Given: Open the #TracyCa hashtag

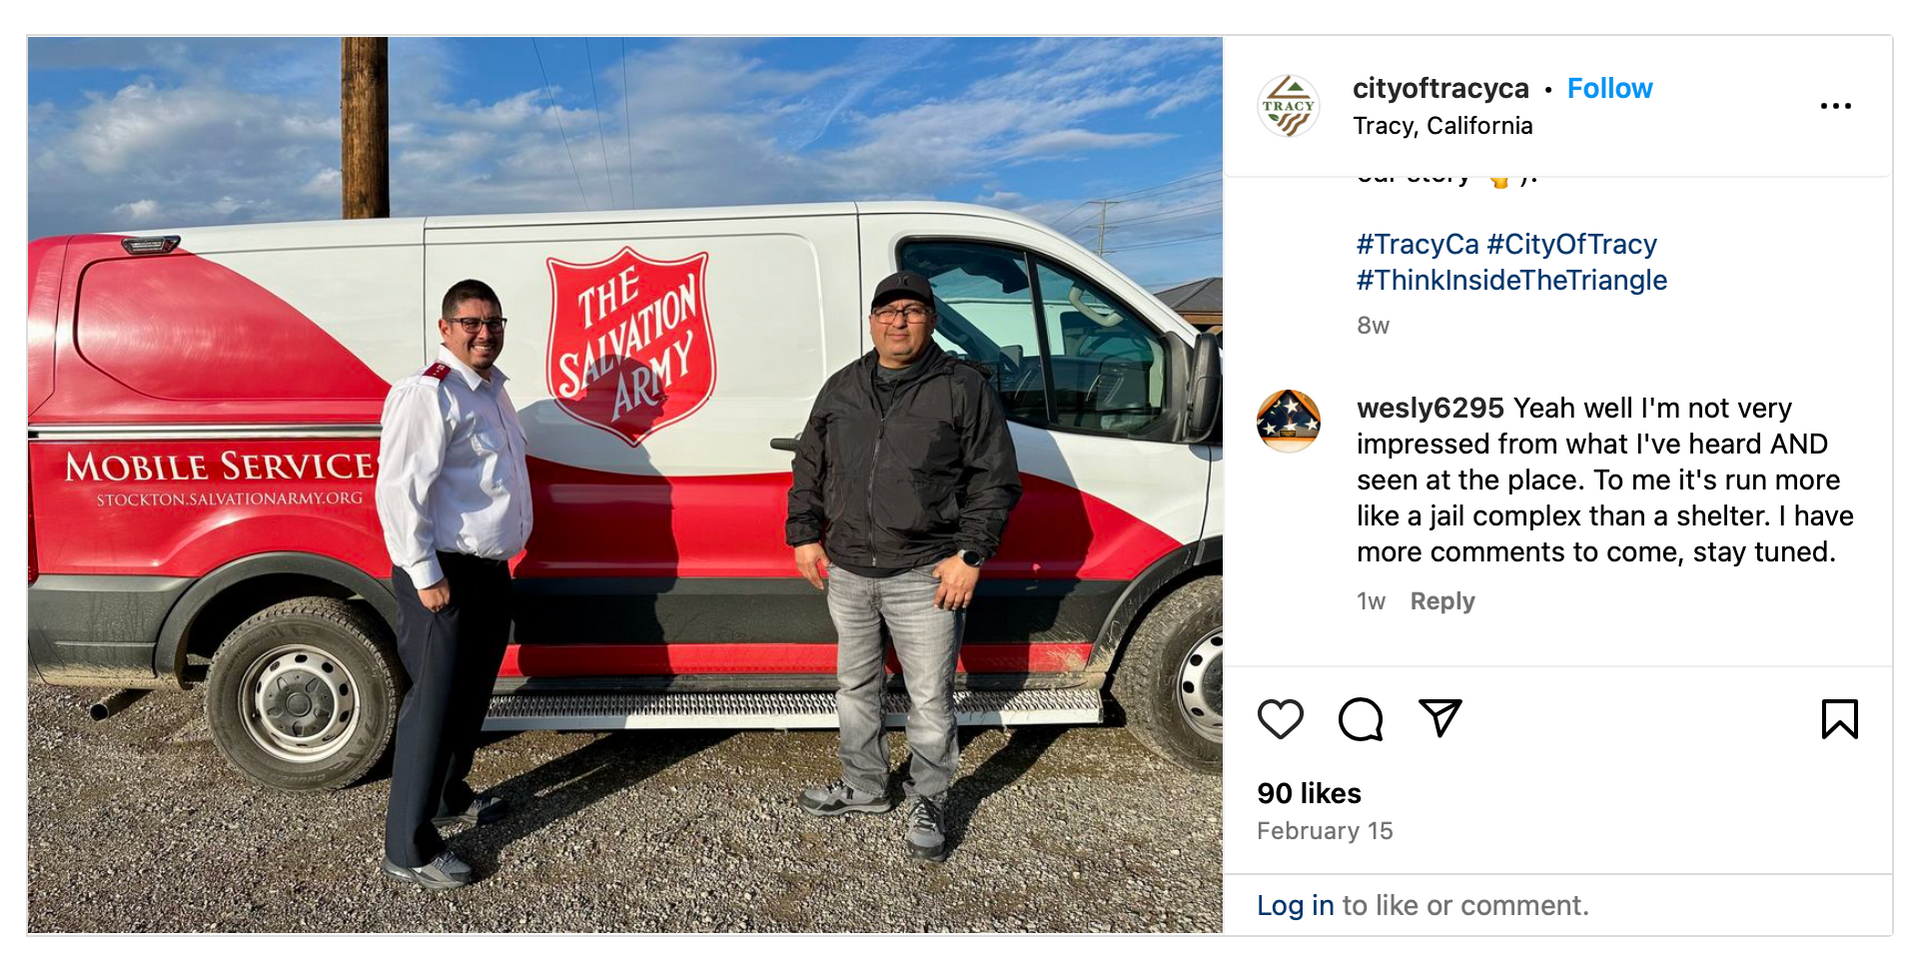Looking at the screenshot, I should pos(1417,244).
